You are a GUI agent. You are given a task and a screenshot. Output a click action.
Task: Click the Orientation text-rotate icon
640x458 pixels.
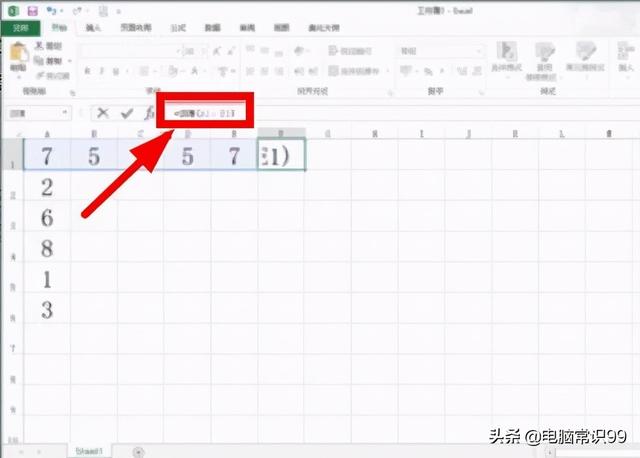(299, 51)
